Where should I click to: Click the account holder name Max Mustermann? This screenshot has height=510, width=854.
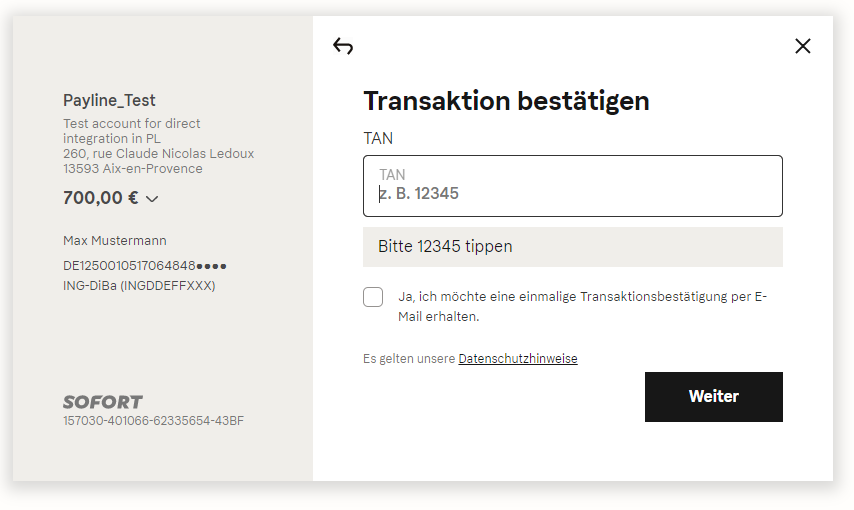[x=115, y=240]
